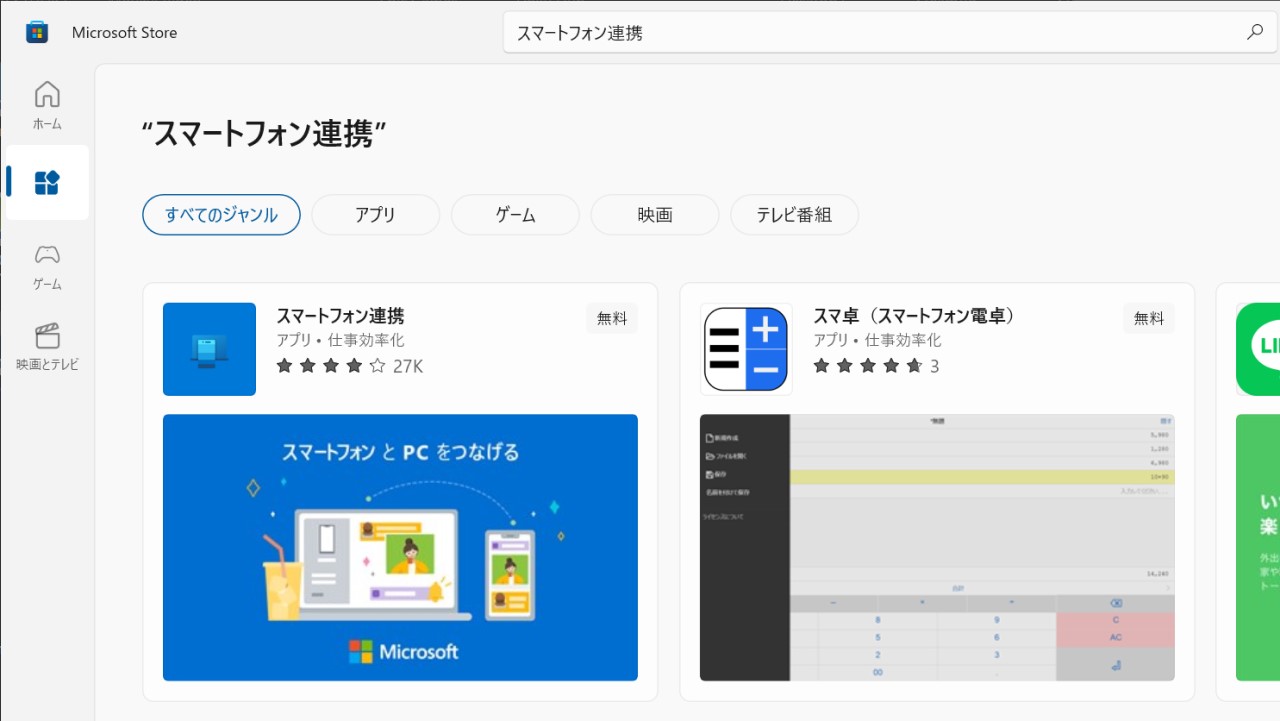This screenshot has width=1280, height=721.
Task: Select the アプリ filter
Action: (x=375, y=215)
